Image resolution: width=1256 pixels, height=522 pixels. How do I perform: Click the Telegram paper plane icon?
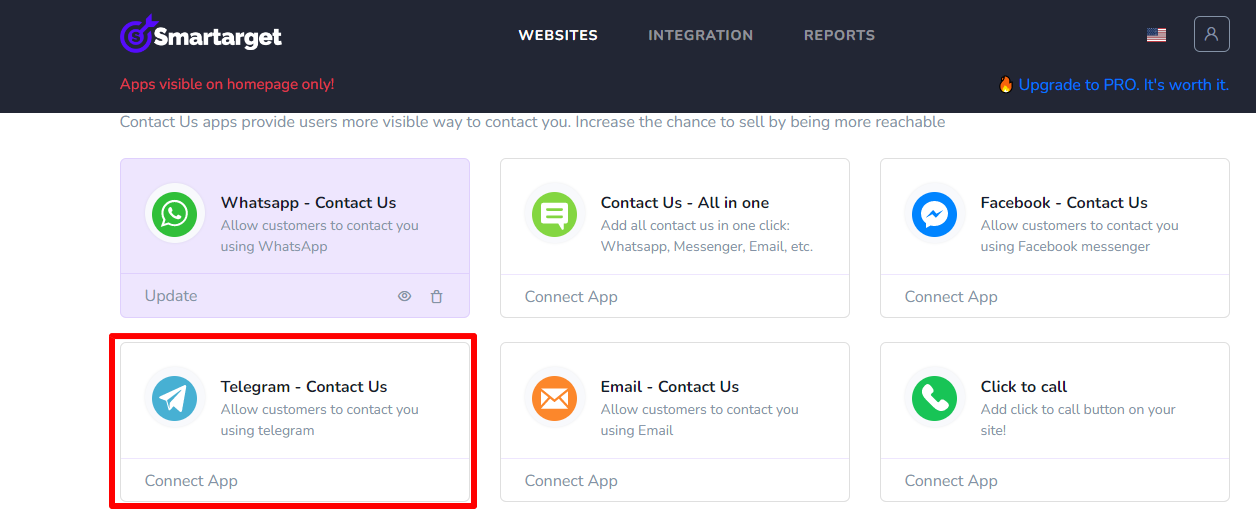(x=175, y=398)
